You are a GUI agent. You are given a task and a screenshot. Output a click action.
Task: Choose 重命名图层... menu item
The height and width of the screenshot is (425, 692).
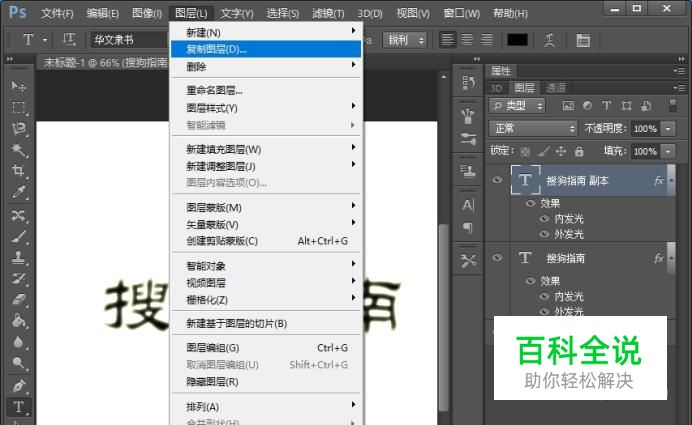tap(266, 90)
